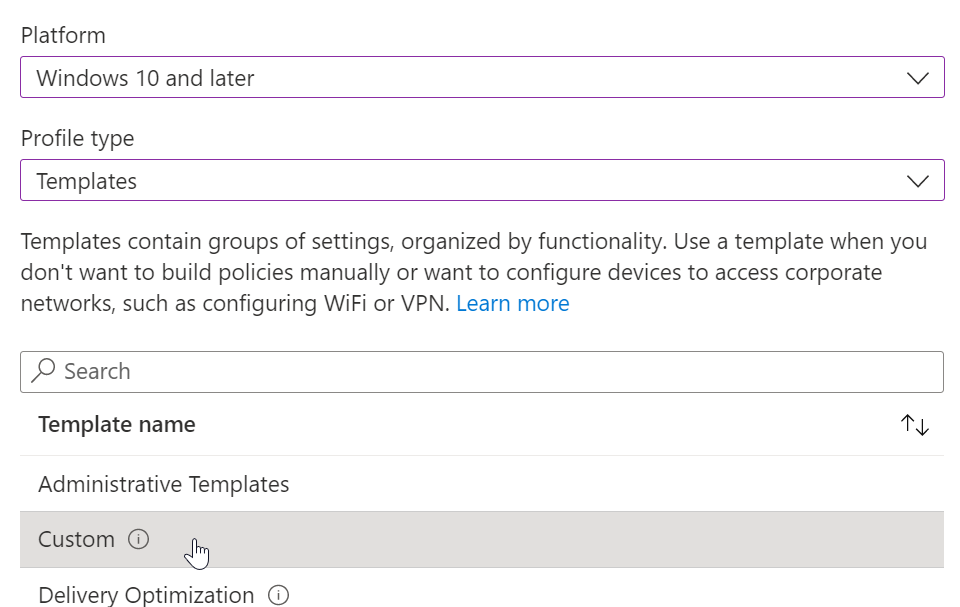Click the info circle next to Custom

[x=141, y=538]
